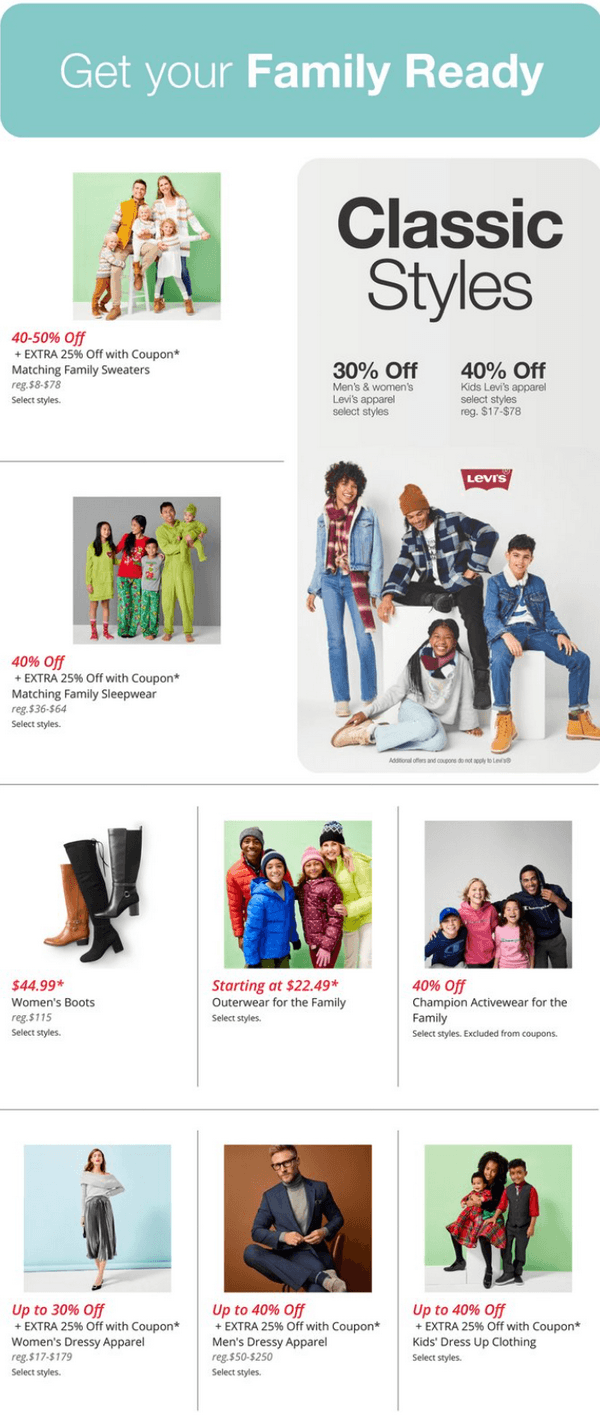Select the 40% Off Kids Levi's apparel offer

504,389
